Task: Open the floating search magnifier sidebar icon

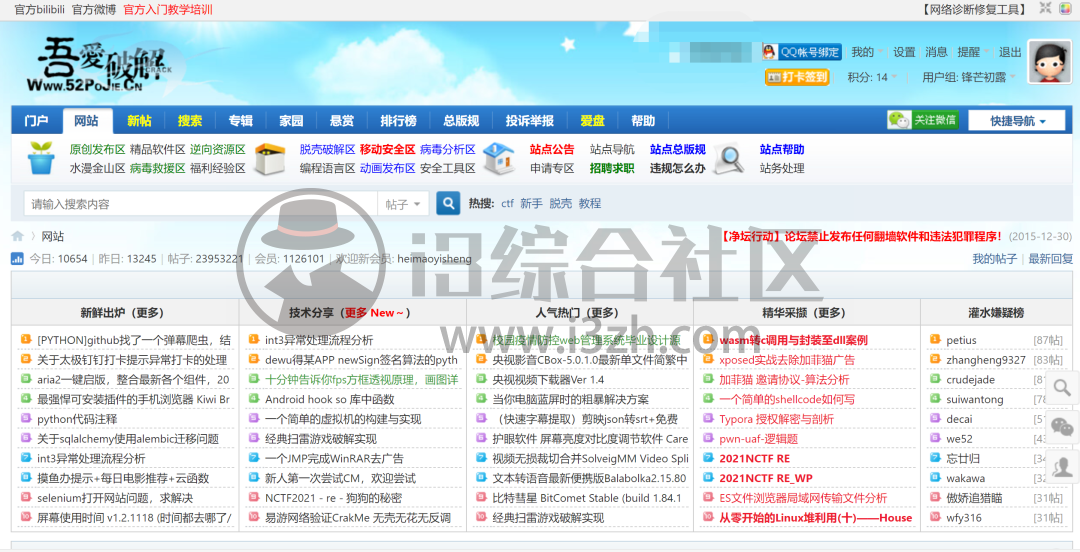Action: pyautogui.click(x=1062, y=388)
